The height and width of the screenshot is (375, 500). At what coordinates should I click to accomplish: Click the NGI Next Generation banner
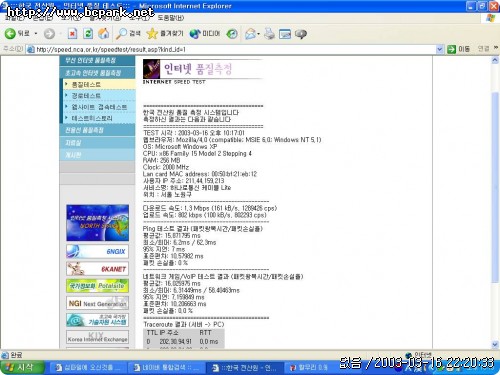tap(97, 303)
